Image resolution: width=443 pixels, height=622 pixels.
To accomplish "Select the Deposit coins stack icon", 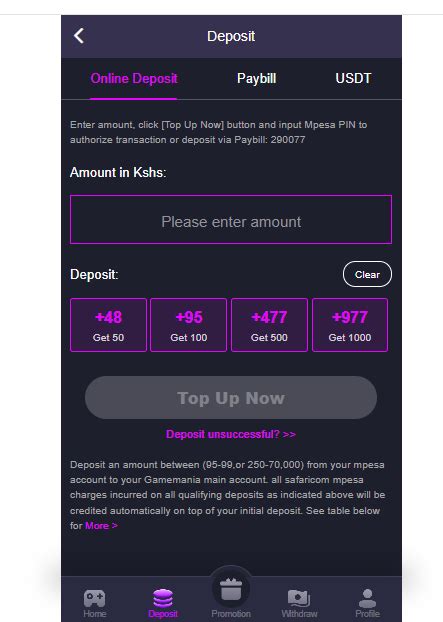I will pos(163,598).
